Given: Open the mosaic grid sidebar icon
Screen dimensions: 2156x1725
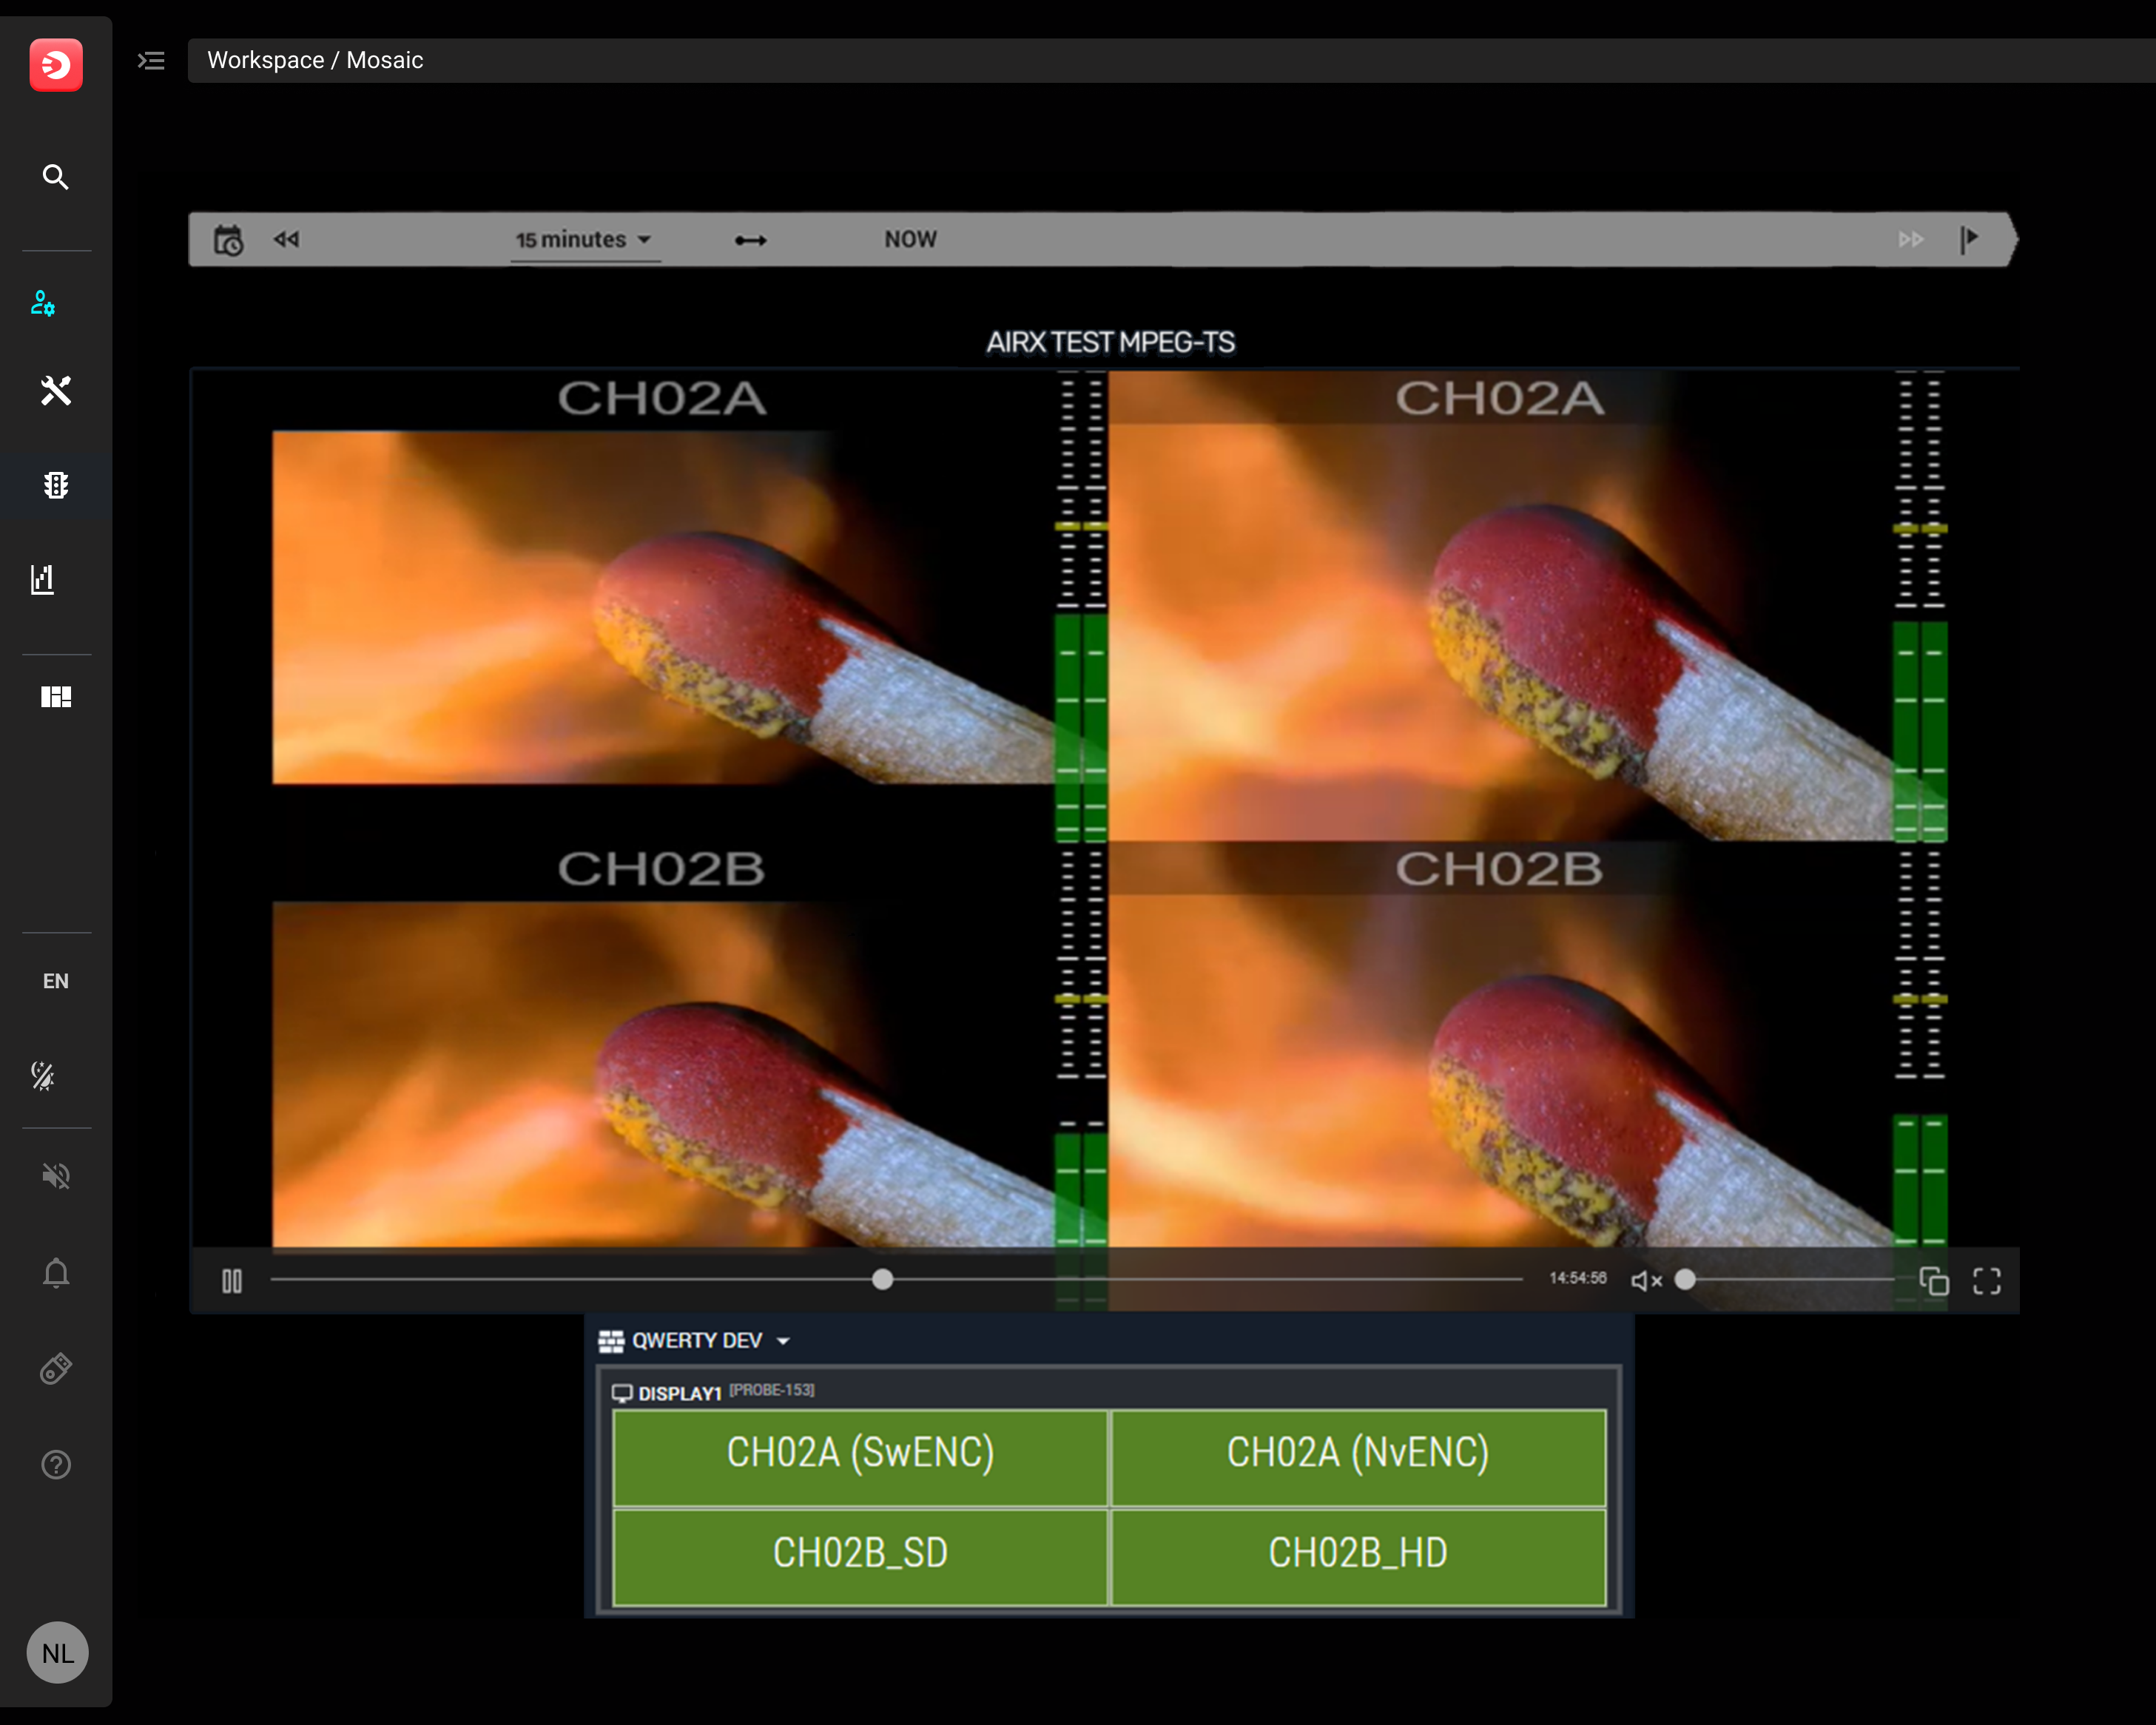Looking at the screenshot, I should (56, 697).
